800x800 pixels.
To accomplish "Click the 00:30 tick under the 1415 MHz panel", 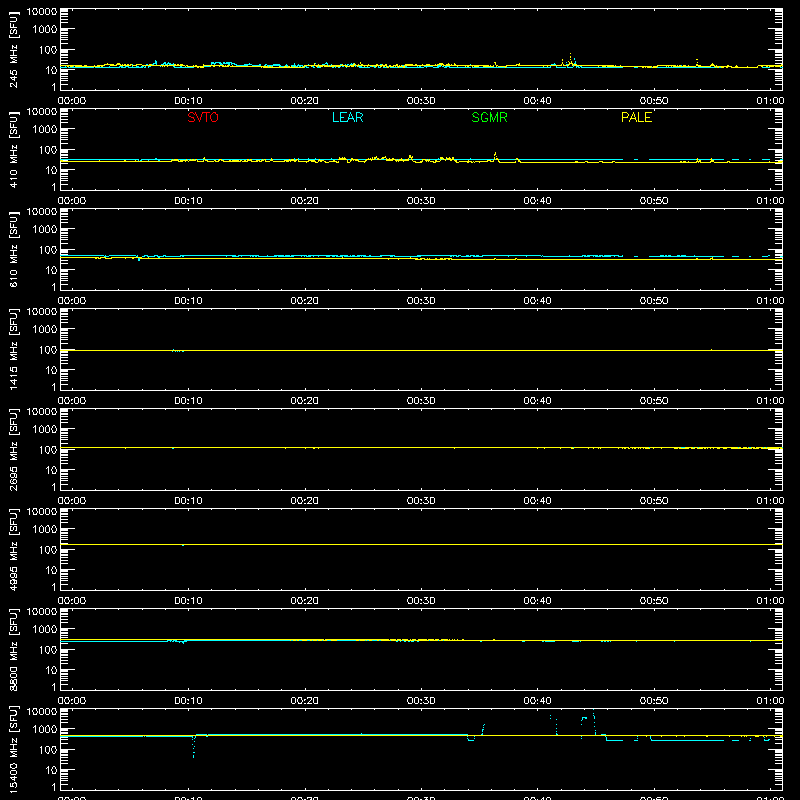I will click(x=421, y=401).
